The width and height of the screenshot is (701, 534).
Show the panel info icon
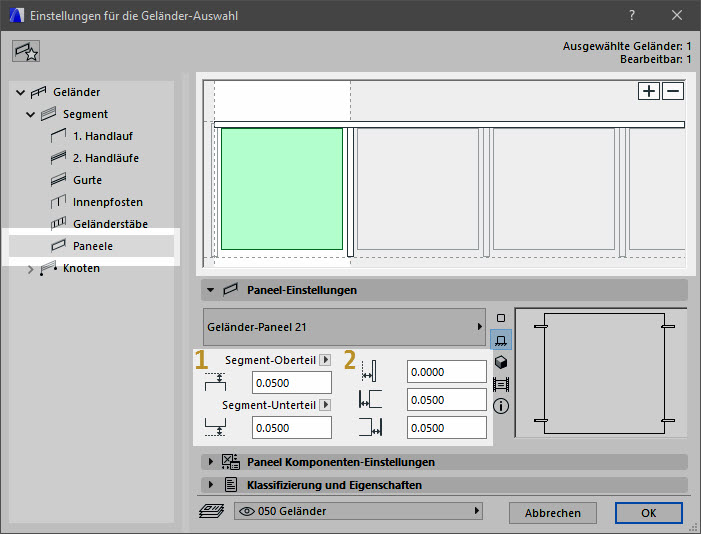pyautogui.click(x=501, y=406)
